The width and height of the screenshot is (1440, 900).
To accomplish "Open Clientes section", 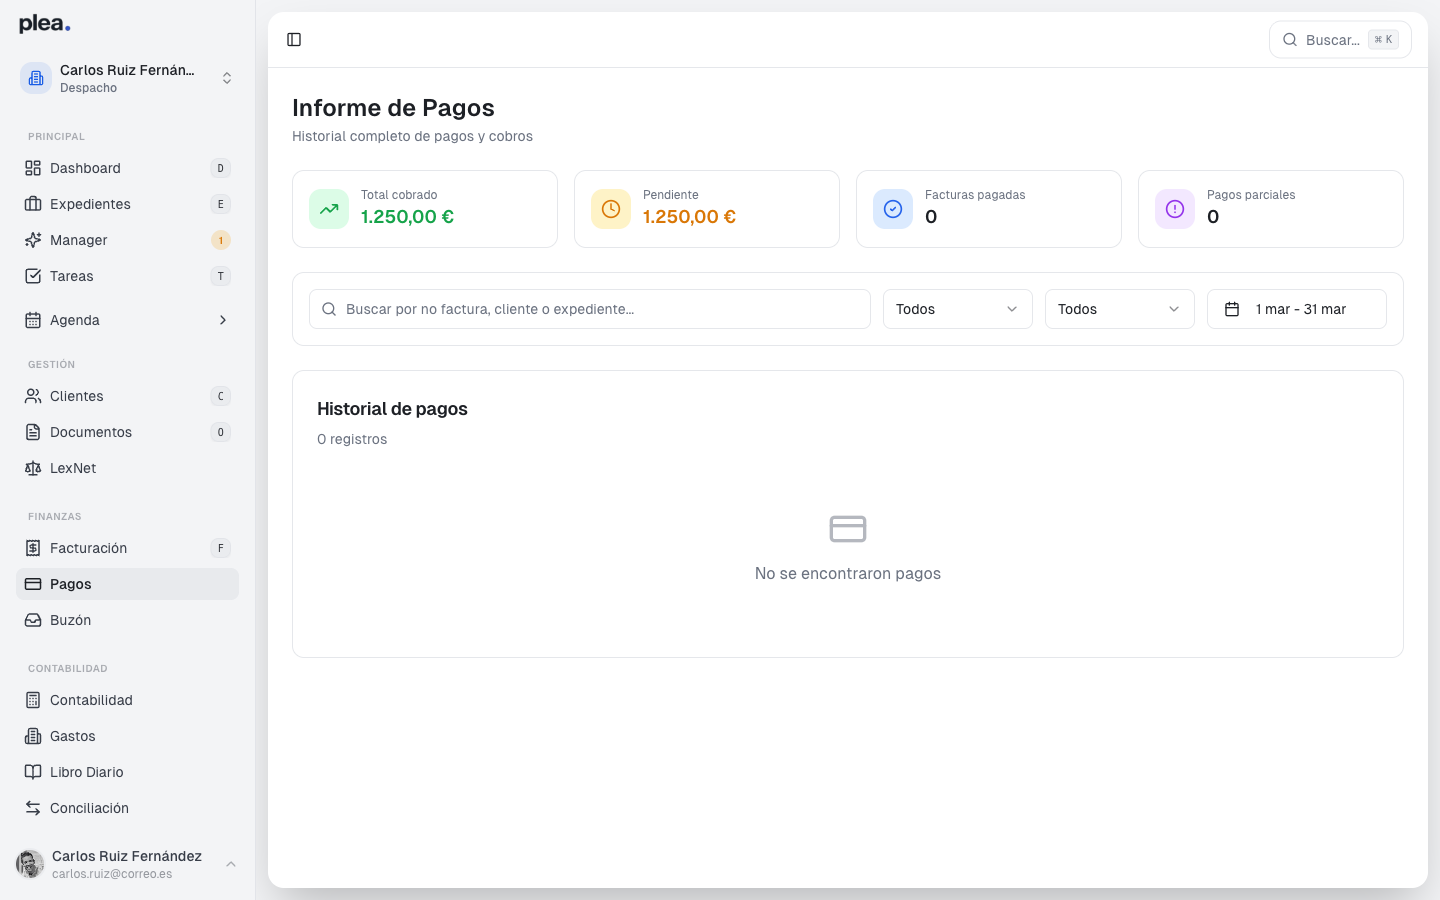I will [127, 396].
